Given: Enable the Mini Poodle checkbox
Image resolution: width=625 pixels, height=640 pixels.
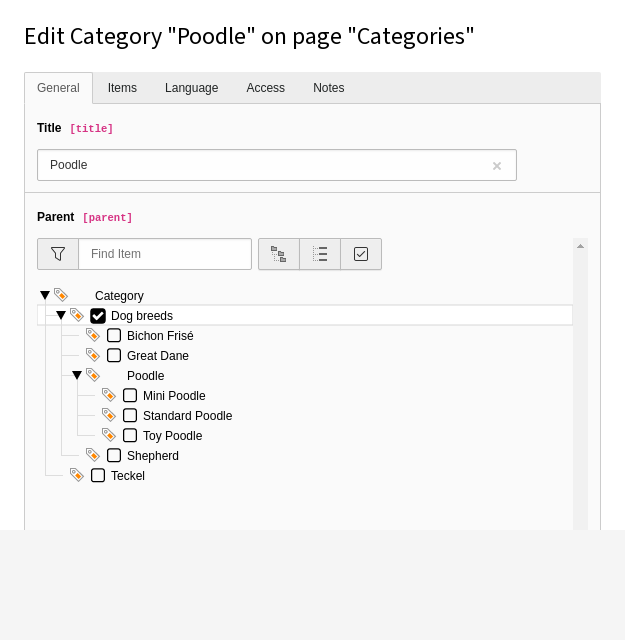Looking at the screenshot, I should pyautogui.click(x=130, y=396).
